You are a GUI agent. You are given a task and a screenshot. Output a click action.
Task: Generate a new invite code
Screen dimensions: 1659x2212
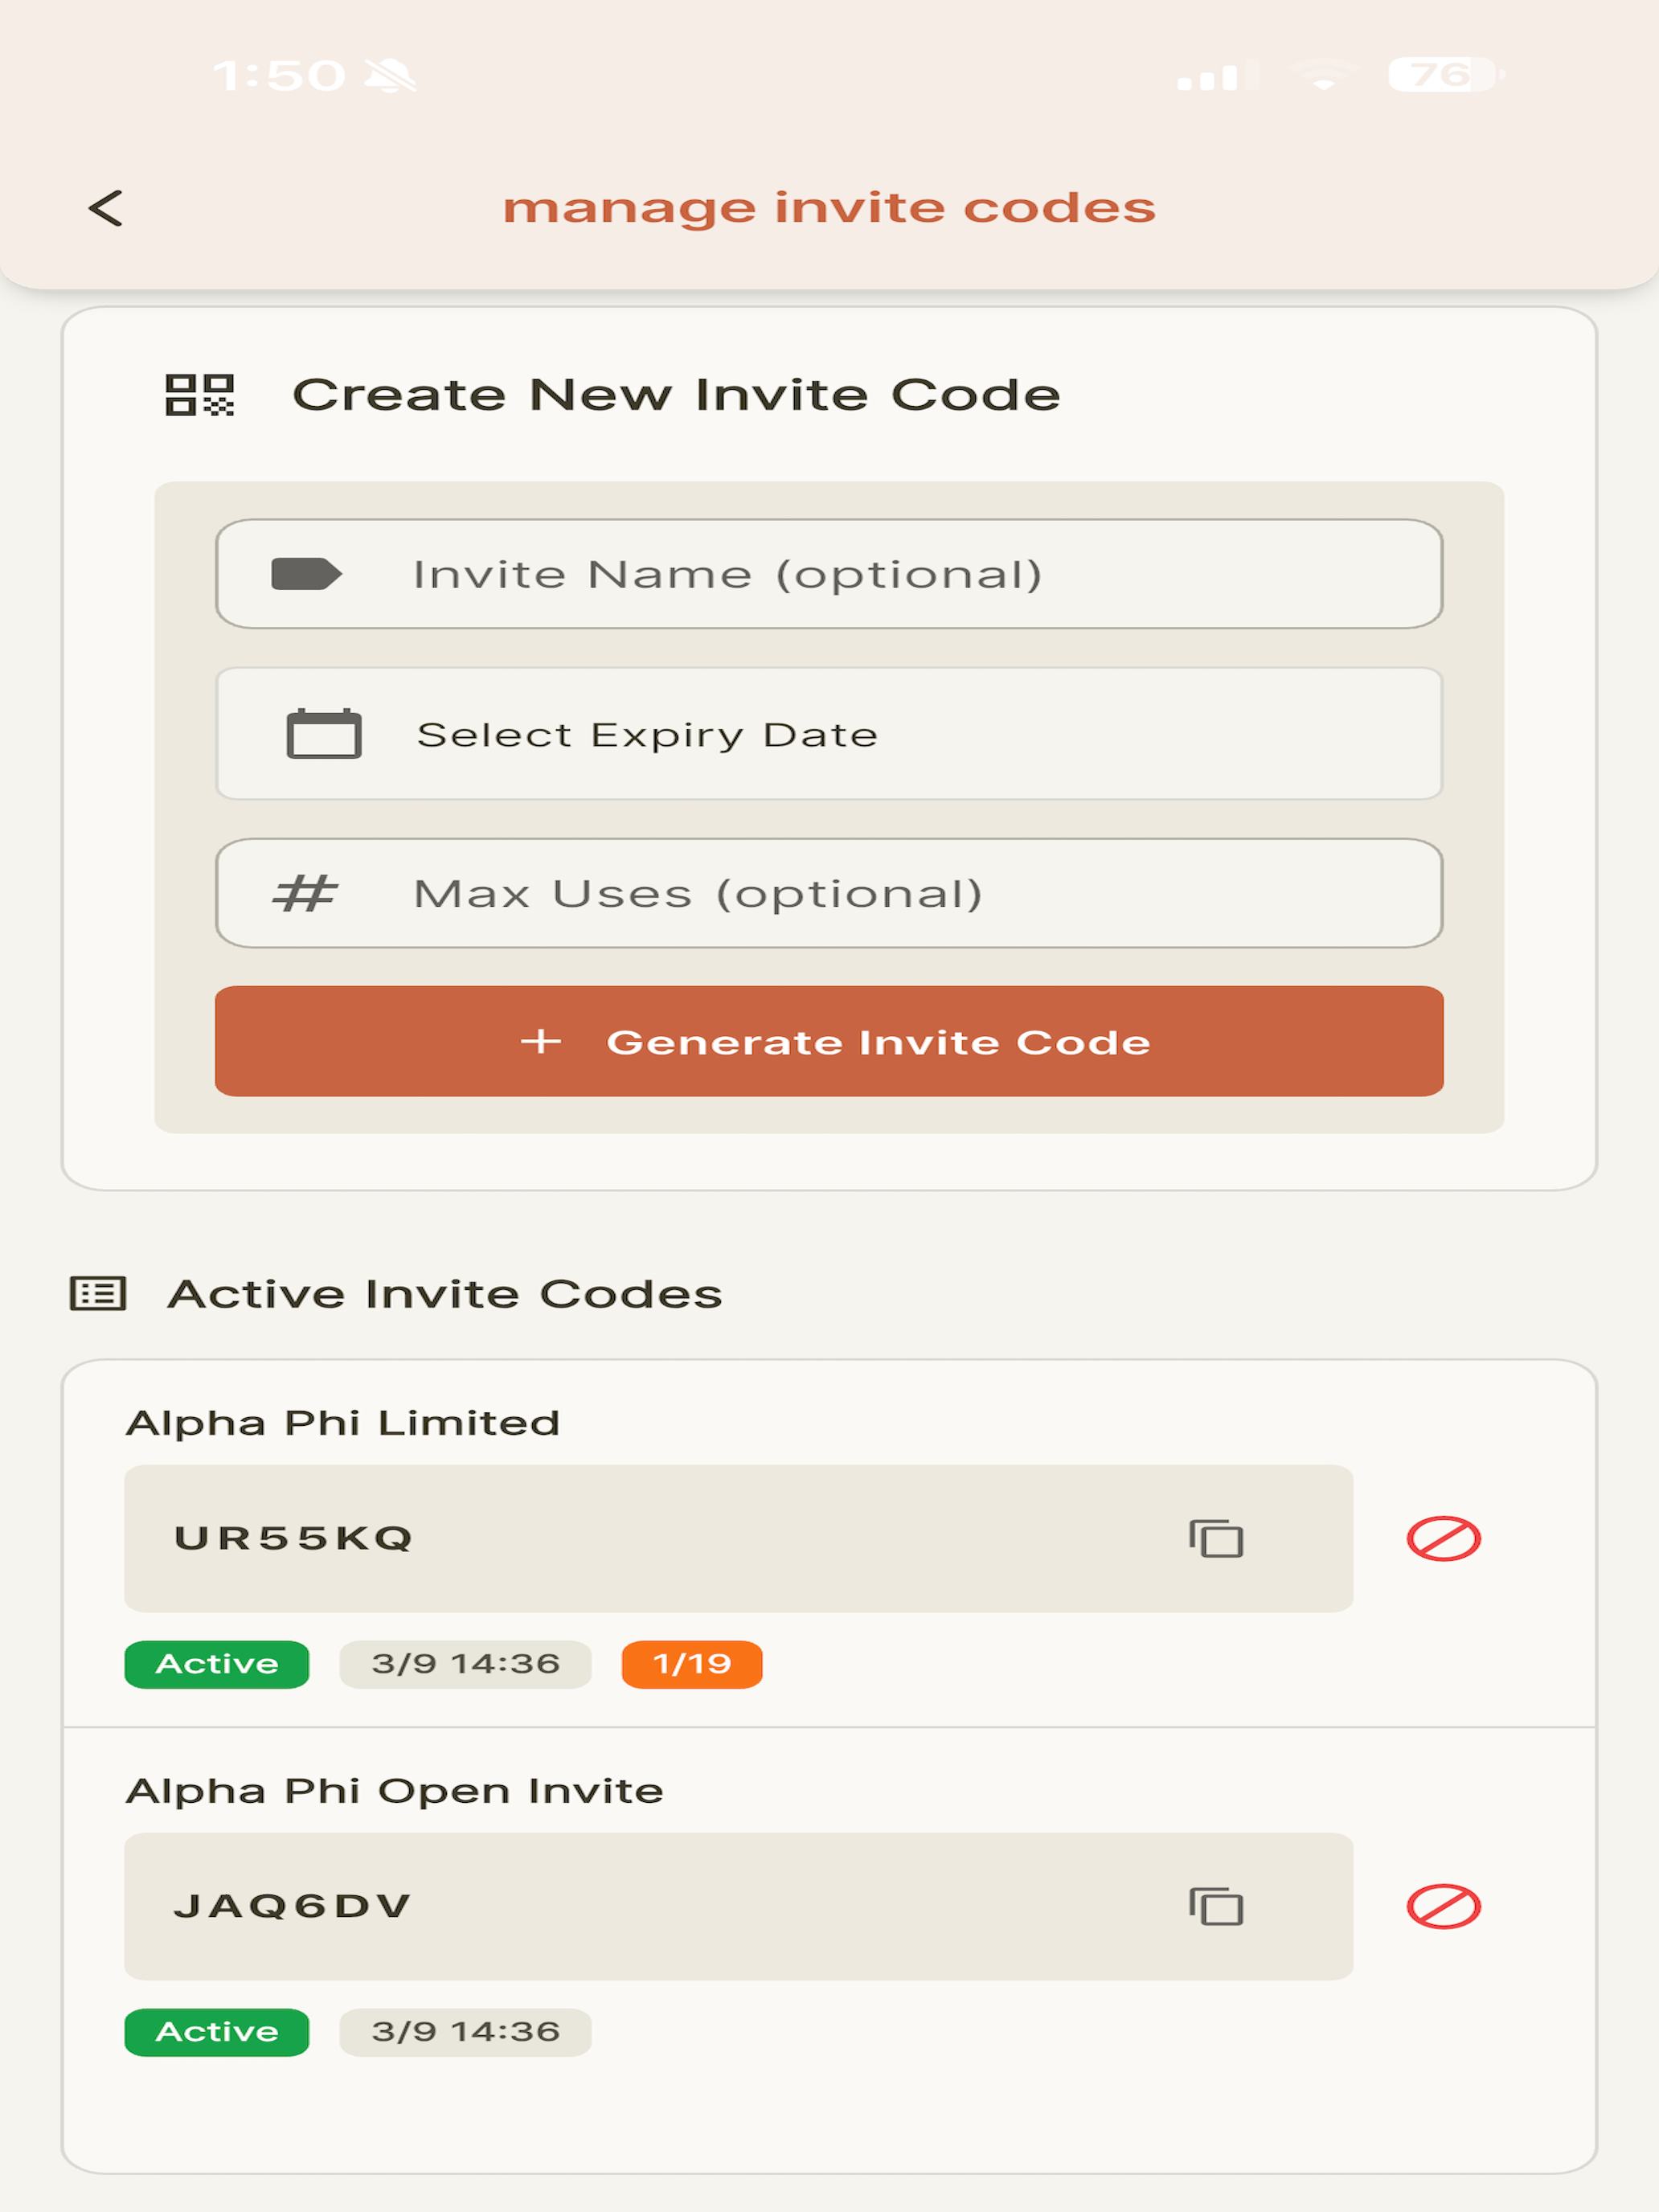tap(829, 1041)
